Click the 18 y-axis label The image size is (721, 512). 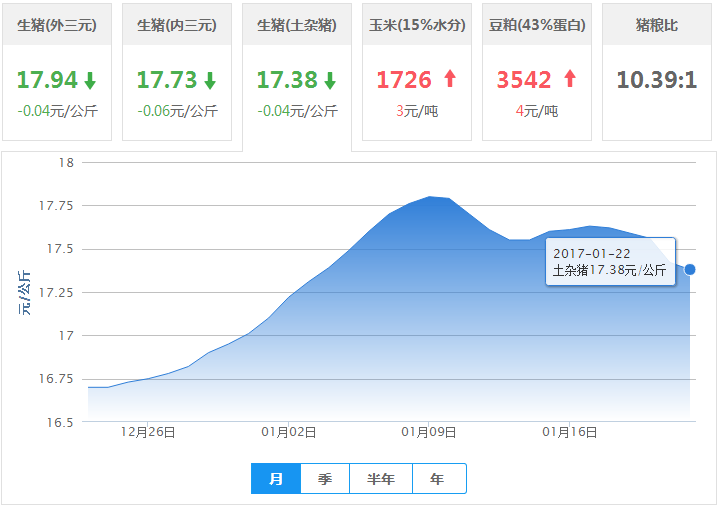66,162
